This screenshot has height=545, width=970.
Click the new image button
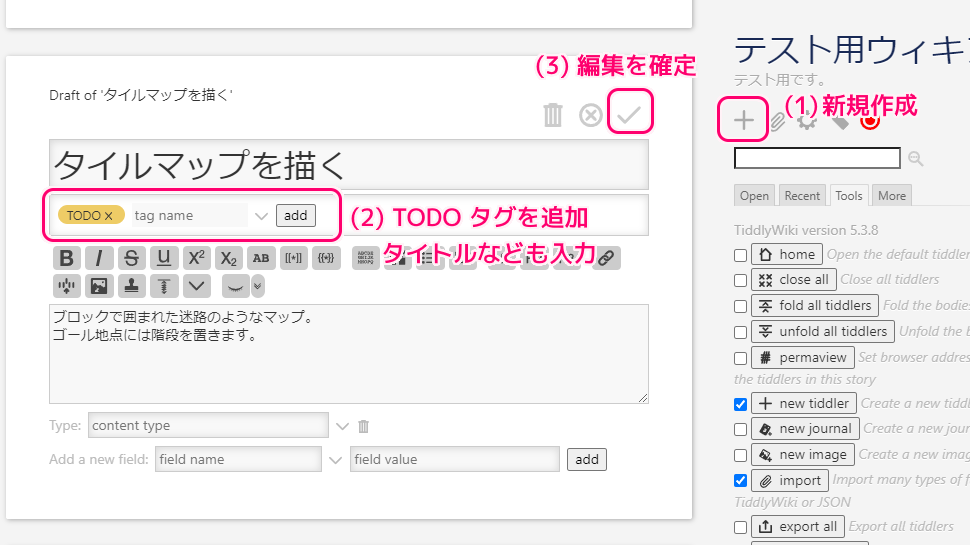[803, 455]
